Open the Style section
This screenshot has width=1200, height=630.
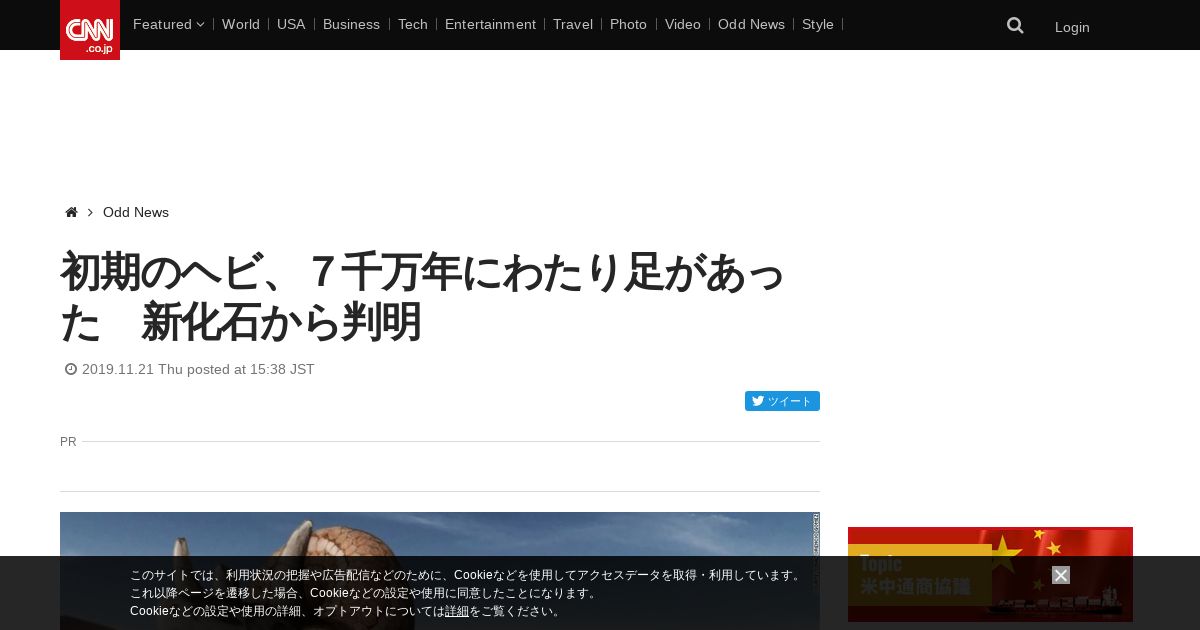pos(818,24)
